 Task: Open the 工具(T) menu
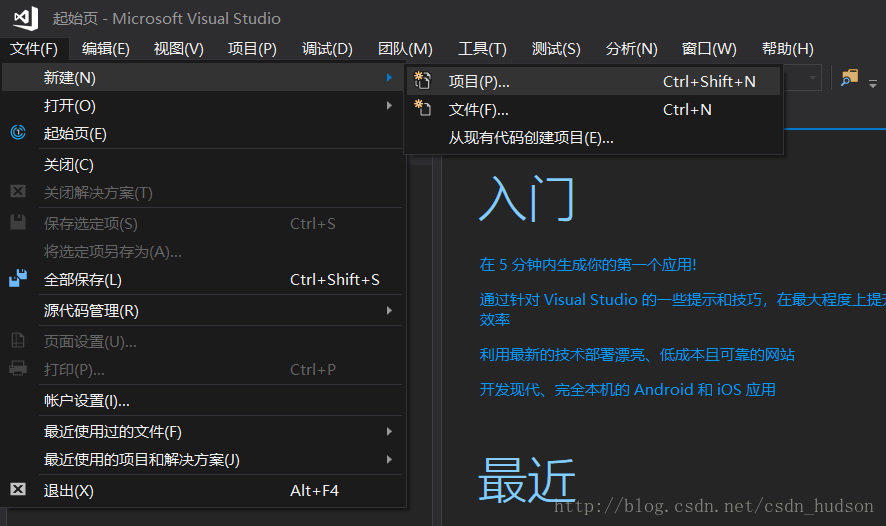(482, 49)
